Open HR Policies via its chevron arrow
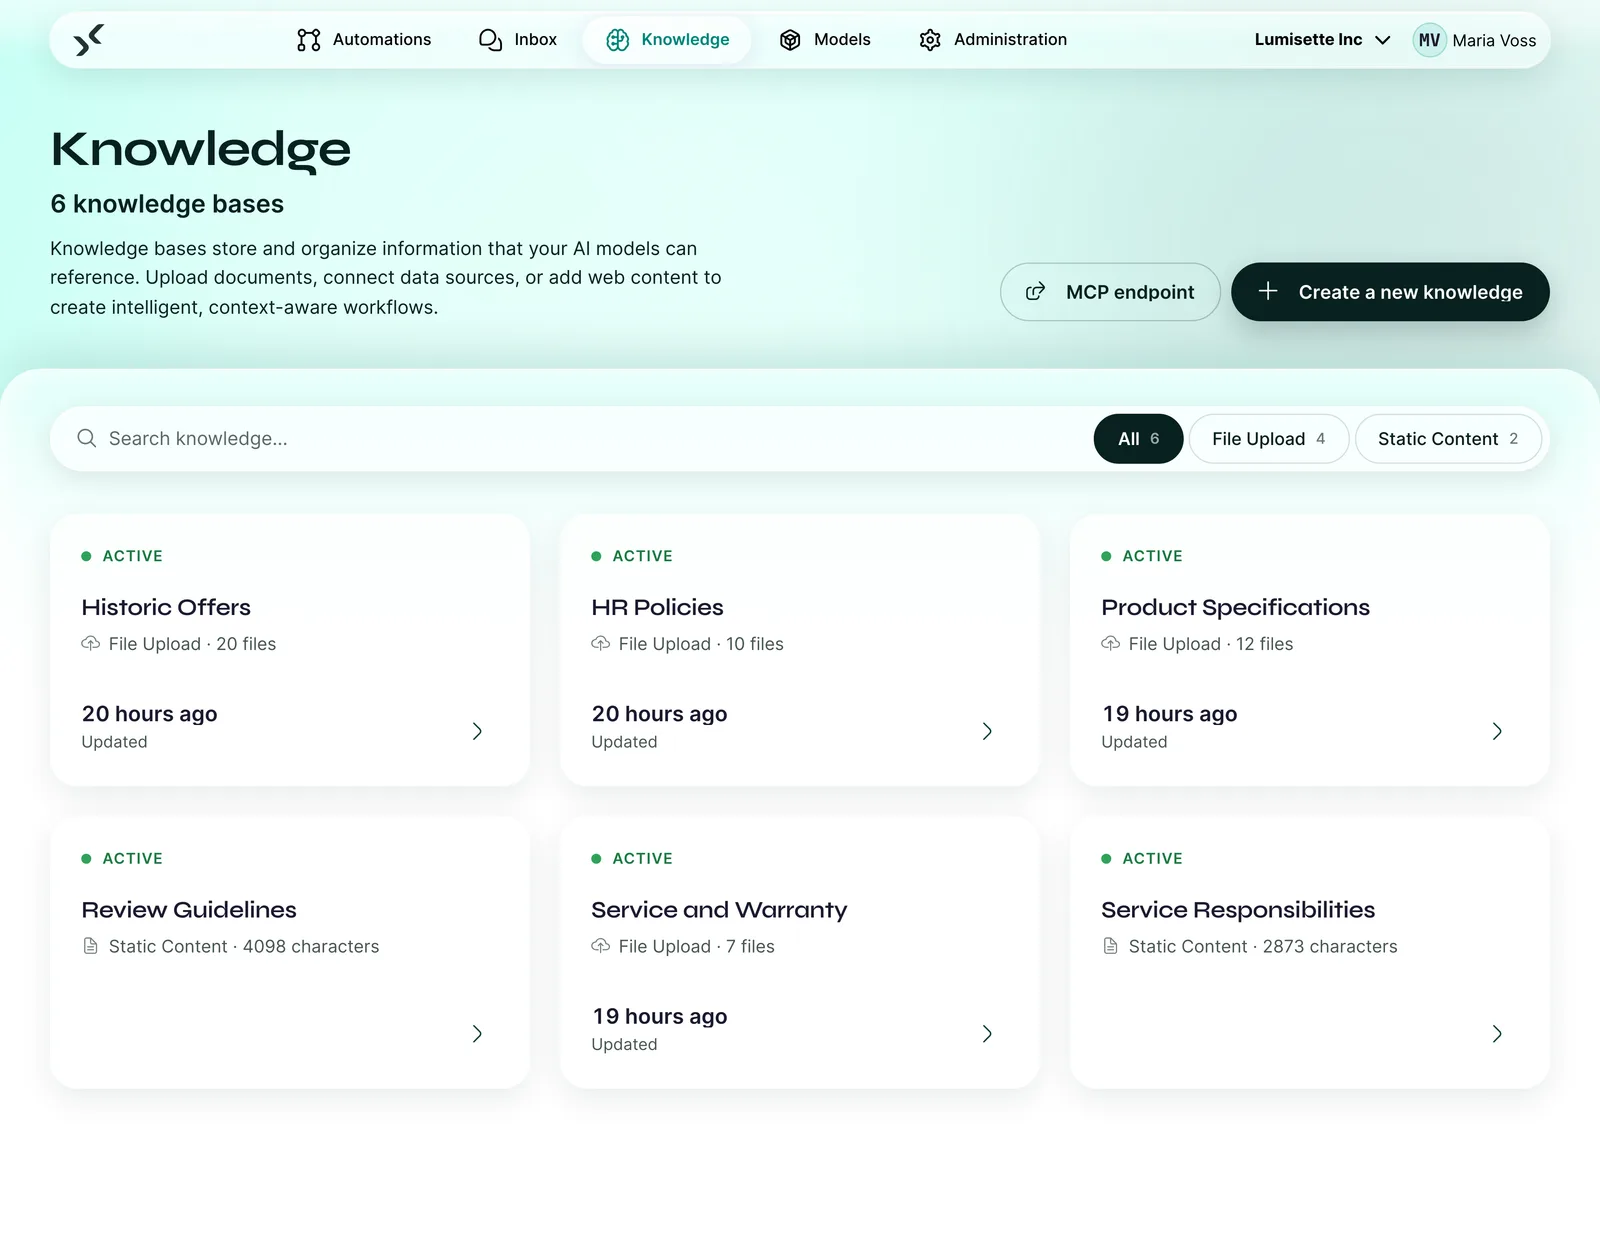The width and height of the screenshot is (1600, 1250). [x=987, y=731]
